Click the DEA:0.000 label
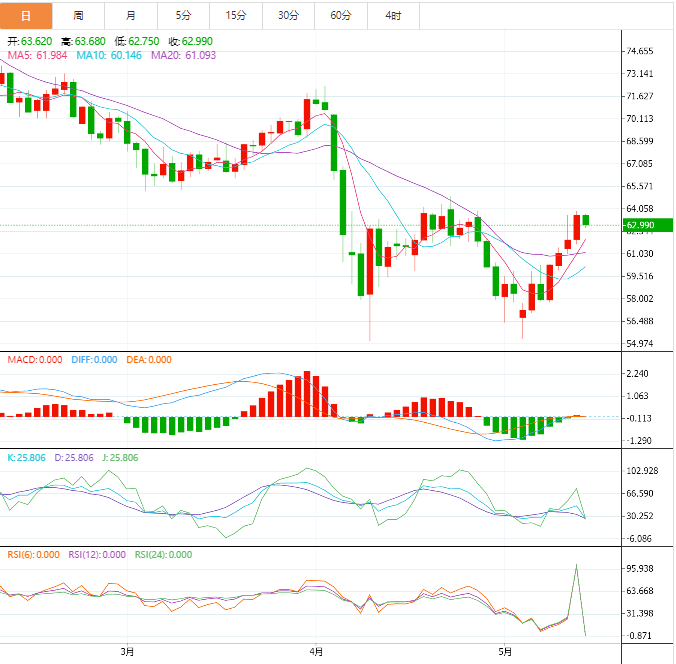 tap(149, 360)
